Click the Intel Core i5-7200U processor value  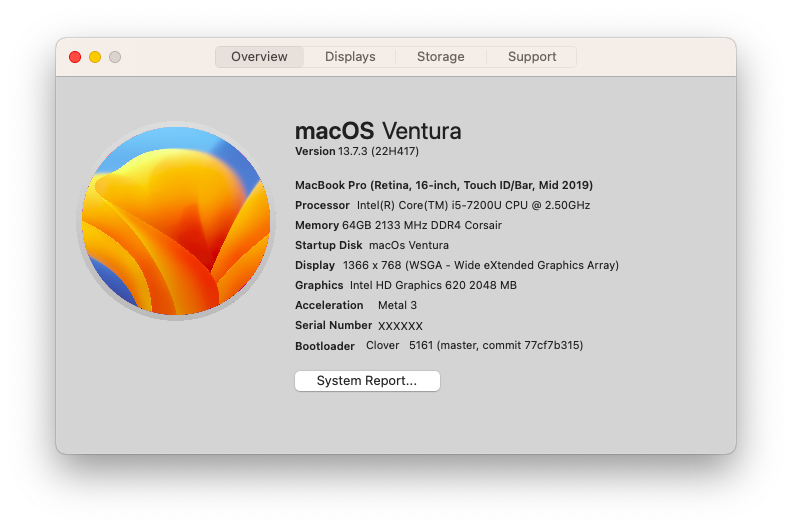[473, 205]
